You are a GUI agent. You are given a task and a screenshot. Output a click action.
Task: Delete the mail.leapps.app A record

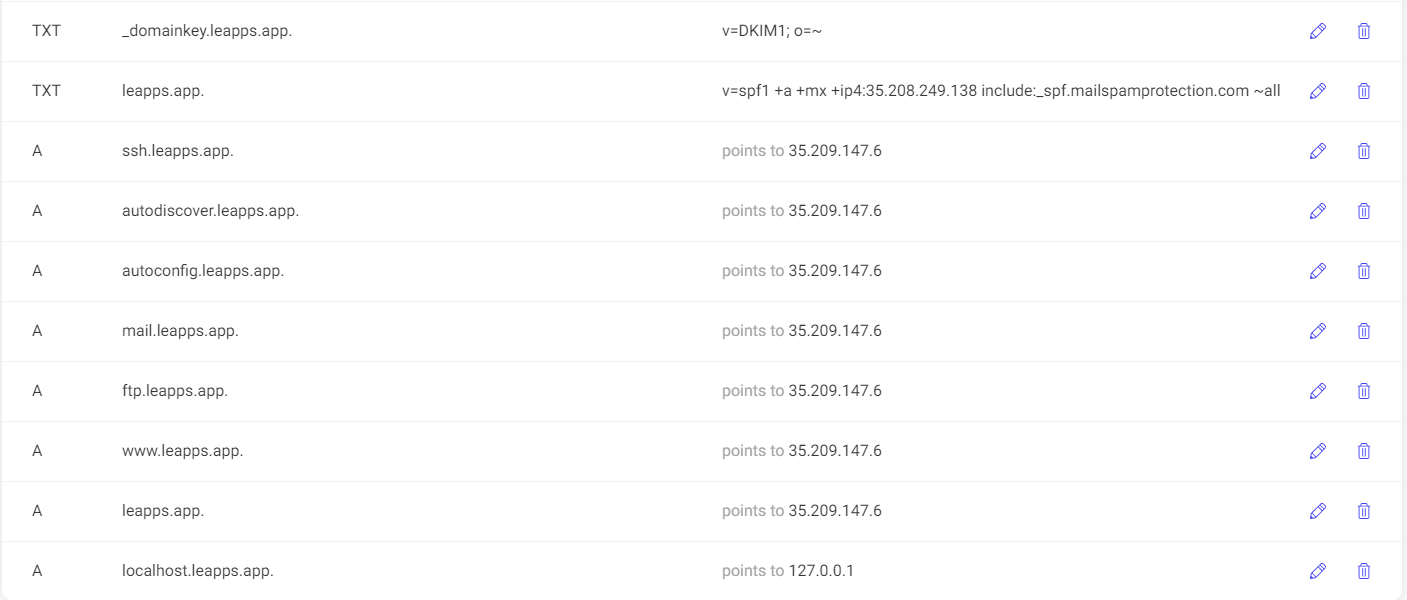click(x=1363, y=331)
